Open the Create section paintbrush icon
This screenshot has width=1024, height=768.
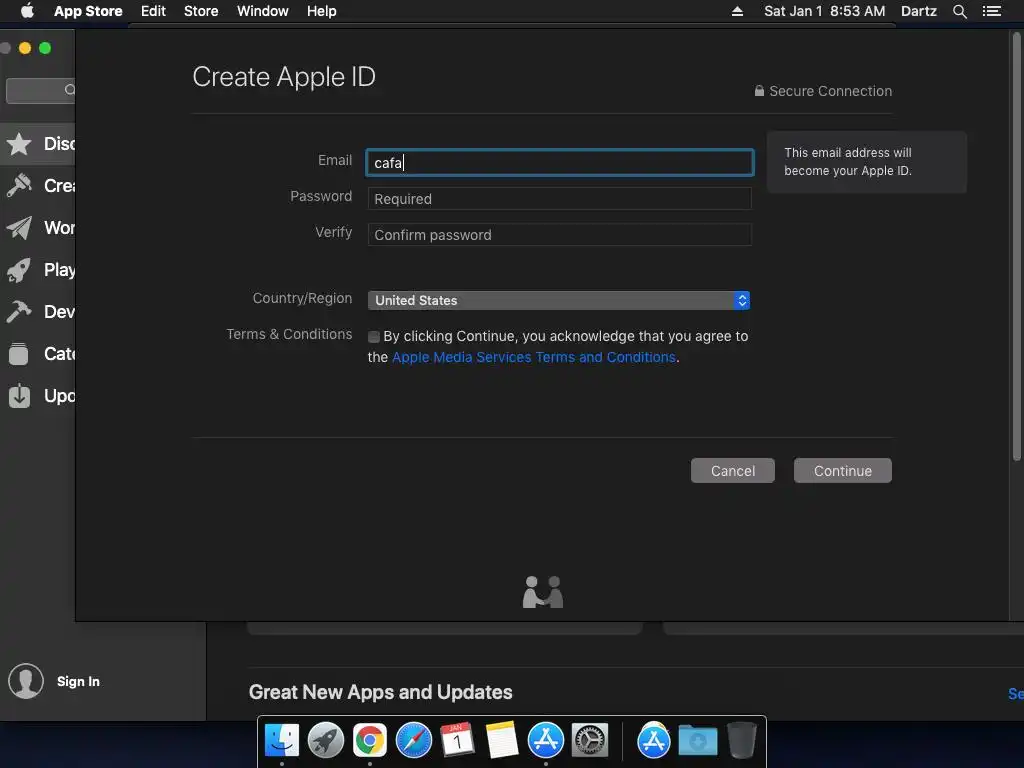pos(19,185)
